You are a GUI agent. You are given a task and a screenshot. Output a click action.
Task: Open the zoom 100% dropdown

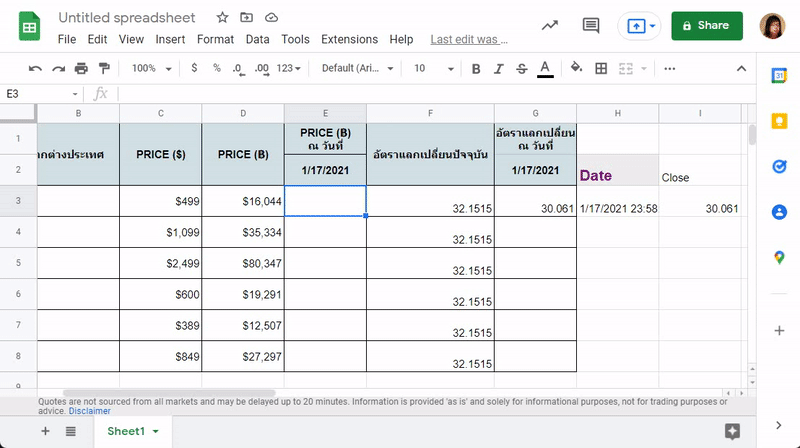152,68
